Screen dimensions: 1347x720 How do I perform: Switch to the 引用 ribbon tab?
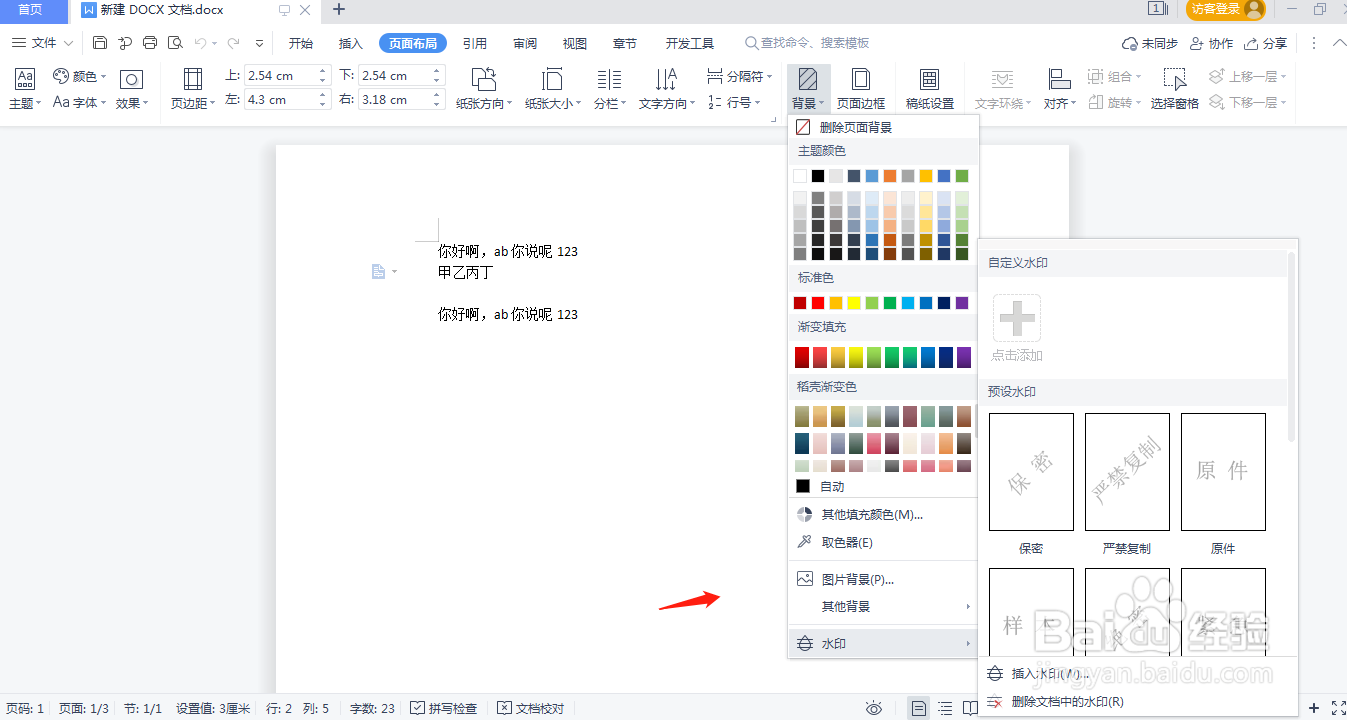(475, 43)
